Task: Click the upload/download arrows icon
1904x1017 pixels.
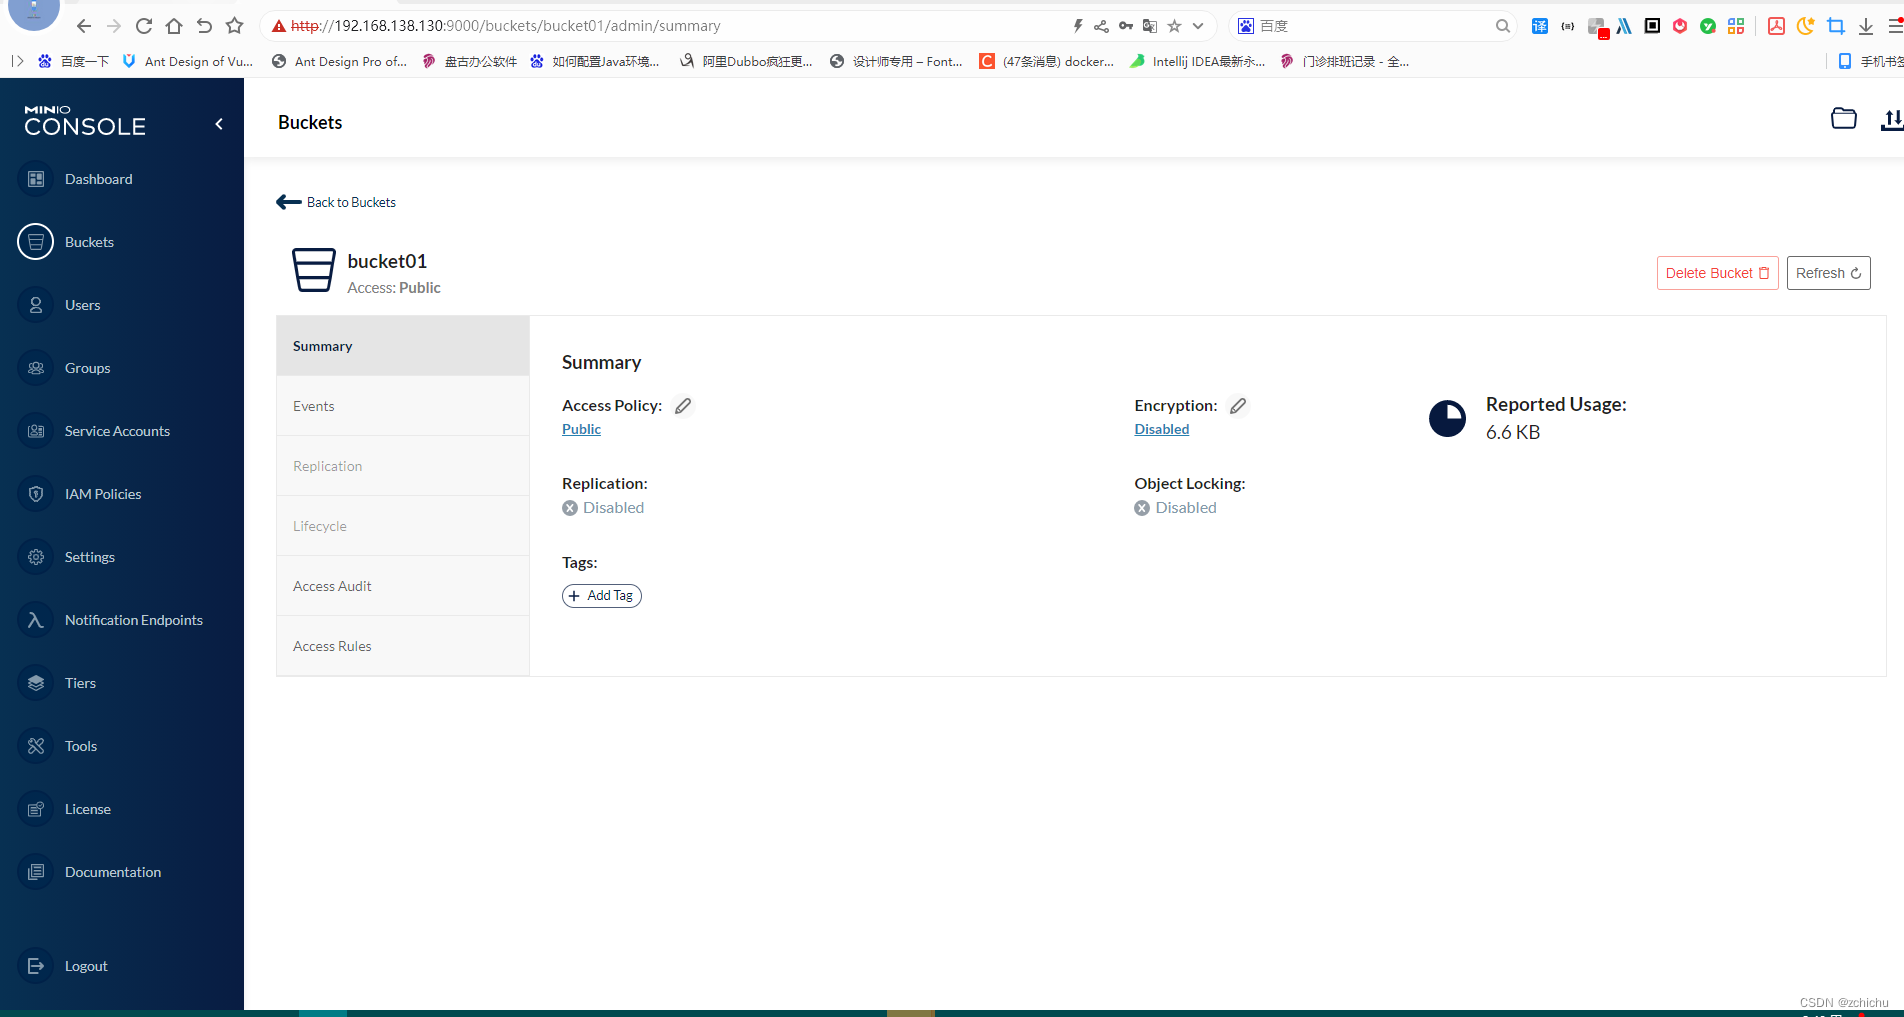Action: tap(1891, 120)
